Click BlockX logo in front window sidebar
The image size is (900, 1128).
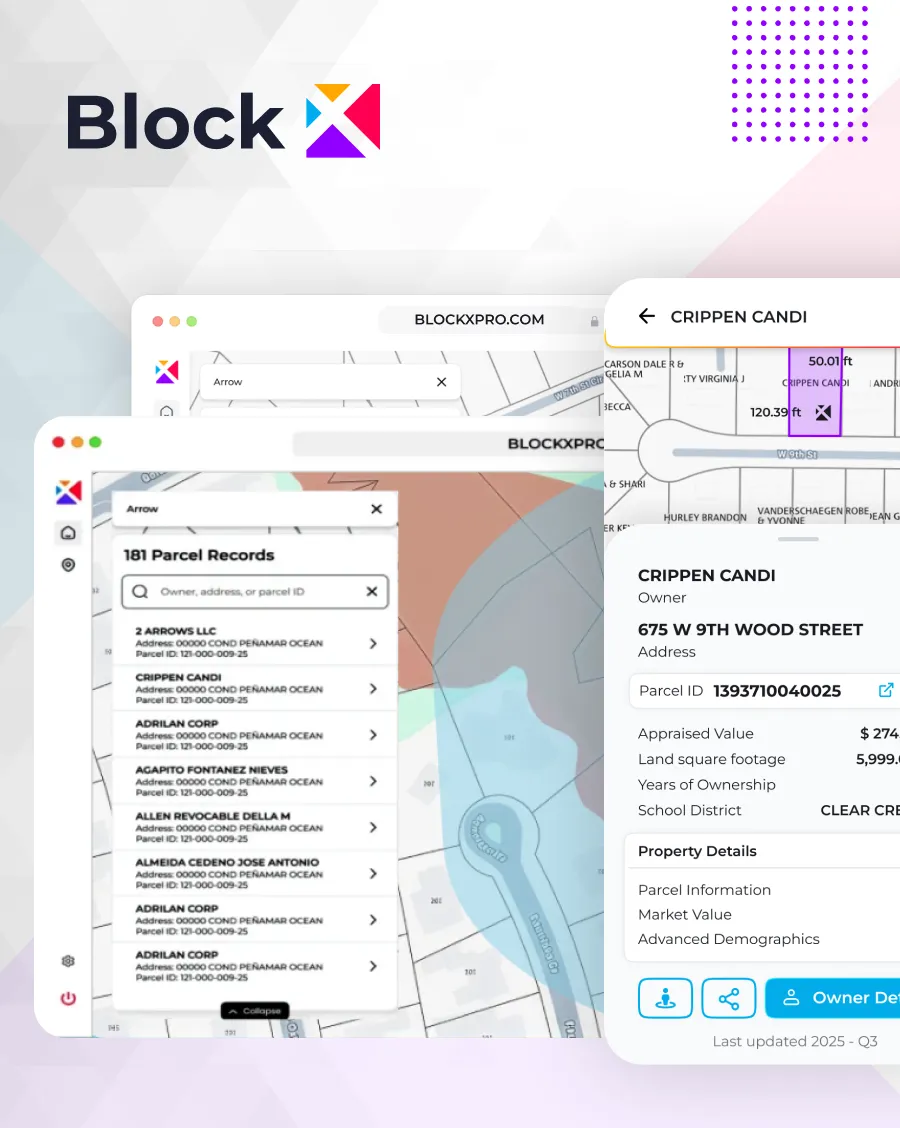68,492
